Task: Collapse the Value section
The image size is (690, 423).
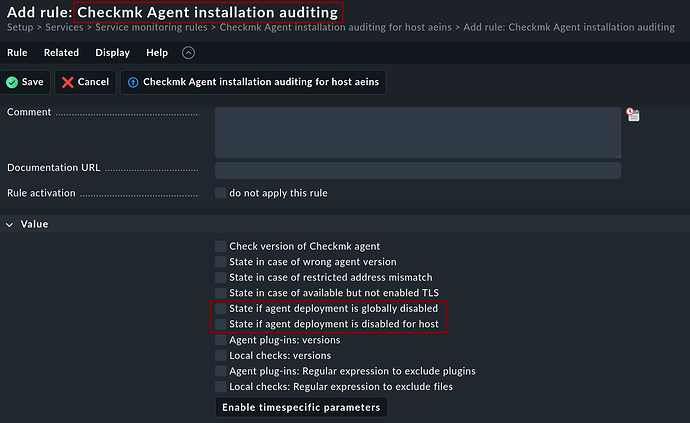Action: click(x=11, y=224)
